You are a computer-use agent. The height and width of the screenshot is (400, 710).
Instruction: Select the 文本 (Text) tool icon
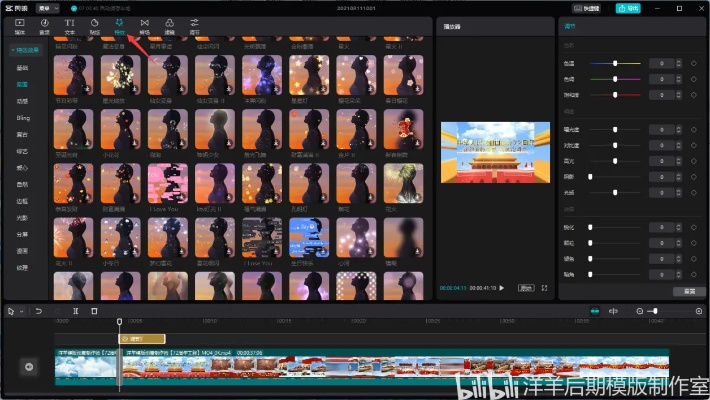click(x=69, y=24)
